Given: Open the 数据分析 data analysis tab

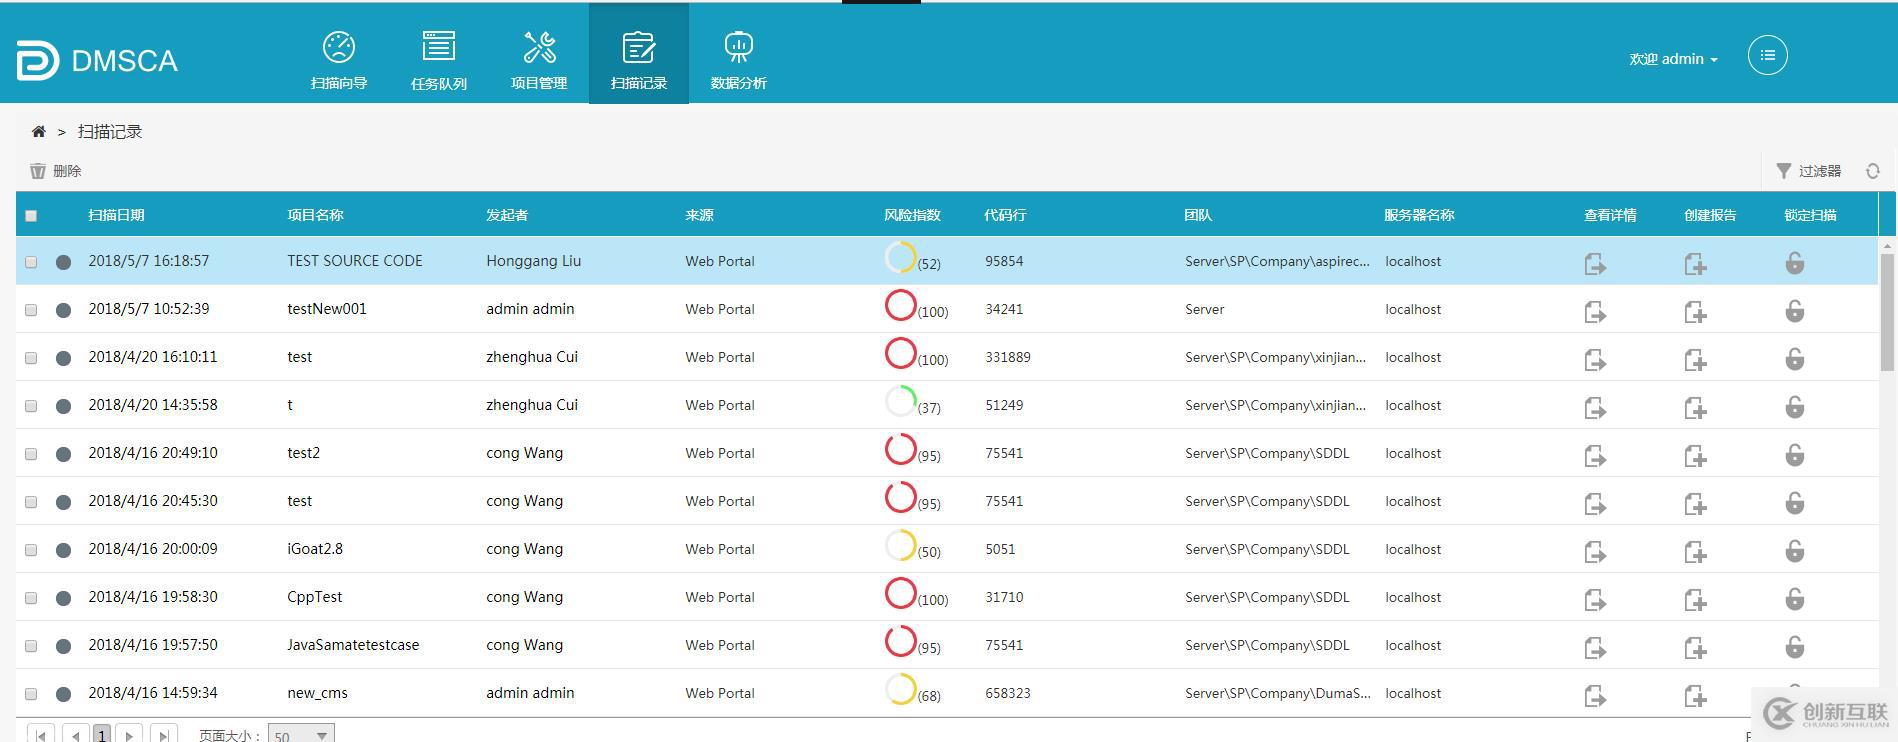Looking at the screenshot, I should (739, 60).
